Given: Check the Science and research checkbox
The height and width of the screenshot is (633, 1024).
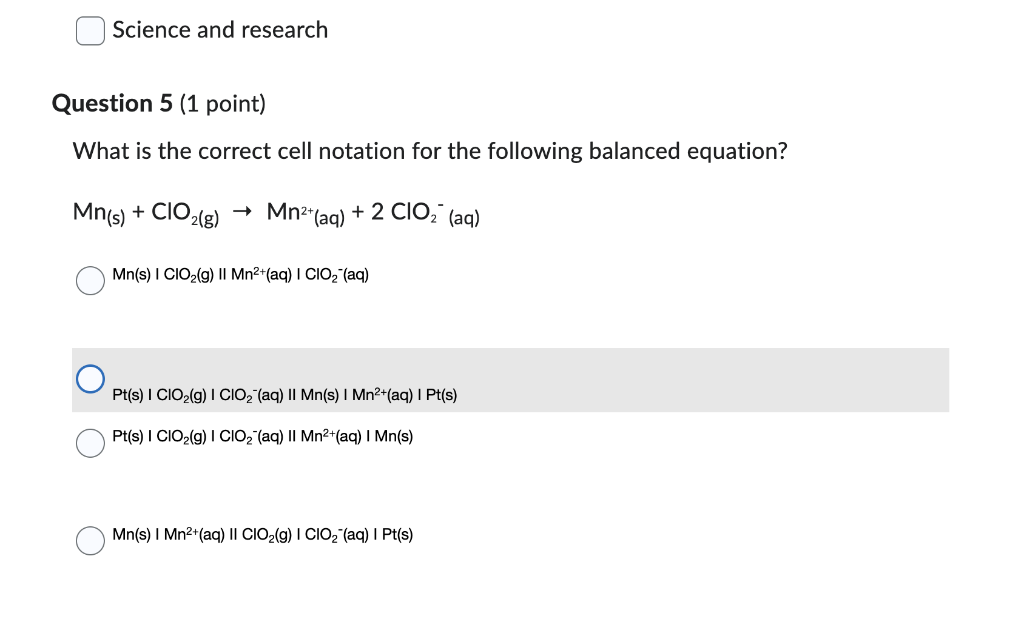Looking at the screenshot, I should pyautogui.click(x=90, y=31).
